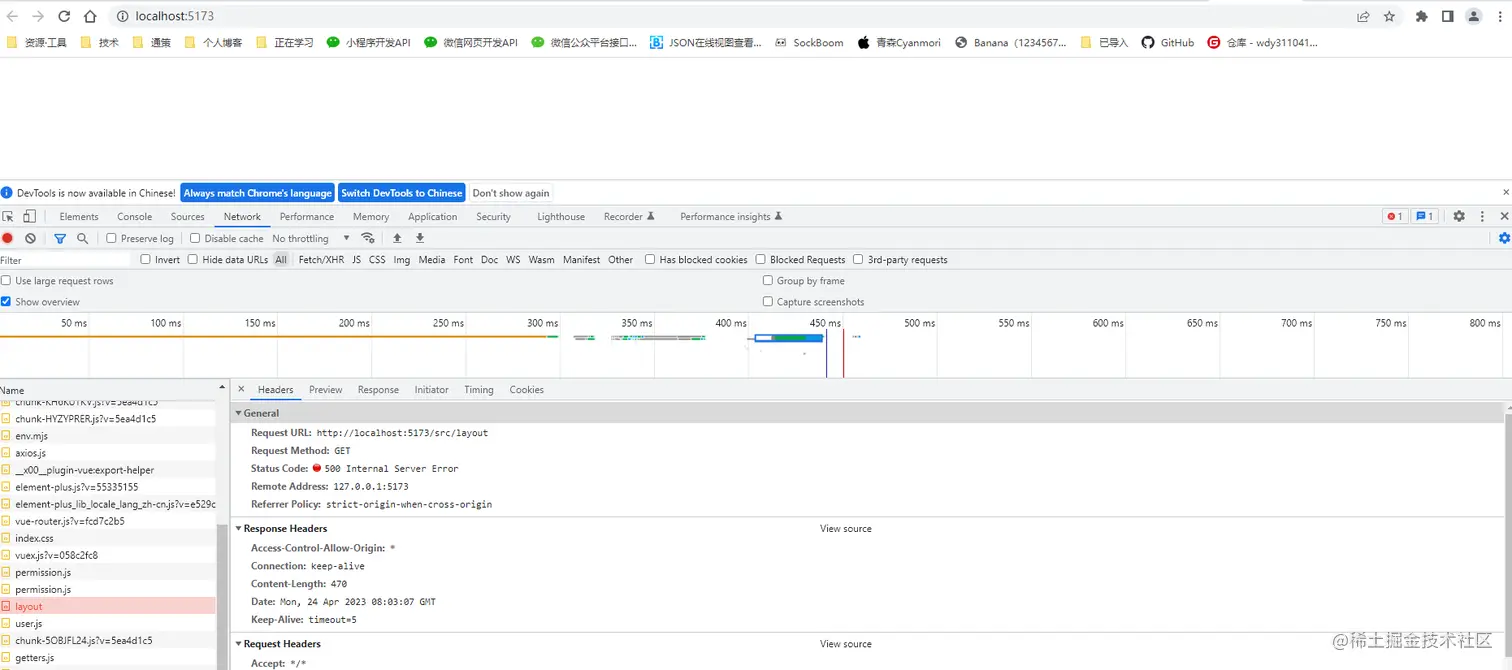The width and height of the screenshot is (1512, 670).
Task: Check the Blocked Requests checkbox
Action: point(760,259)
